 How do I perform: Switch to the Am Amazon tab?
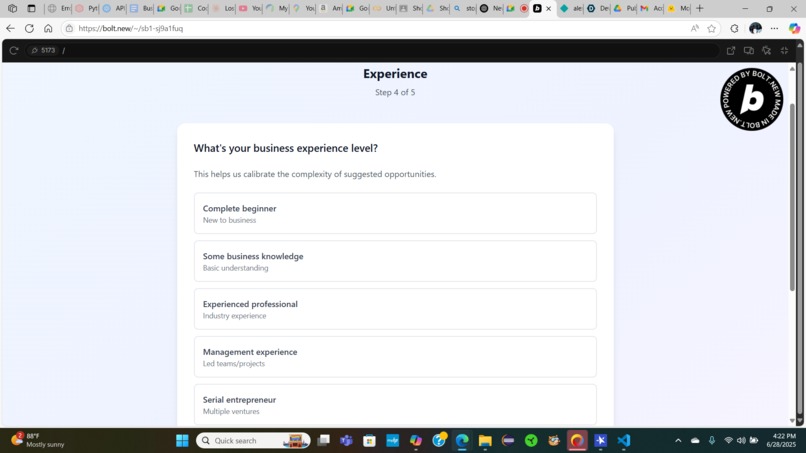coord(331,8)
